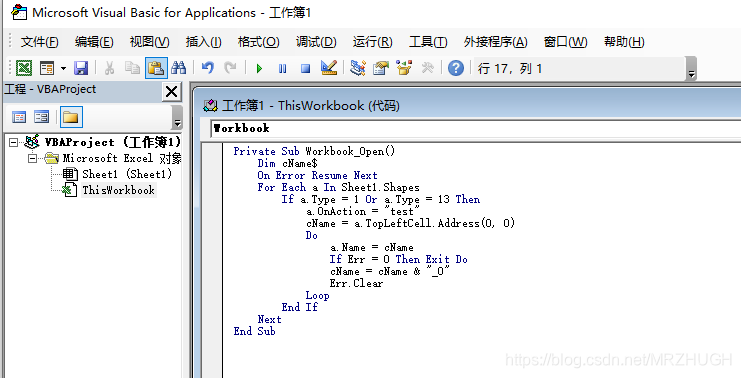Click the View Code icon in project panel
This screenshot has width=741, height=378.
point(19,117)
